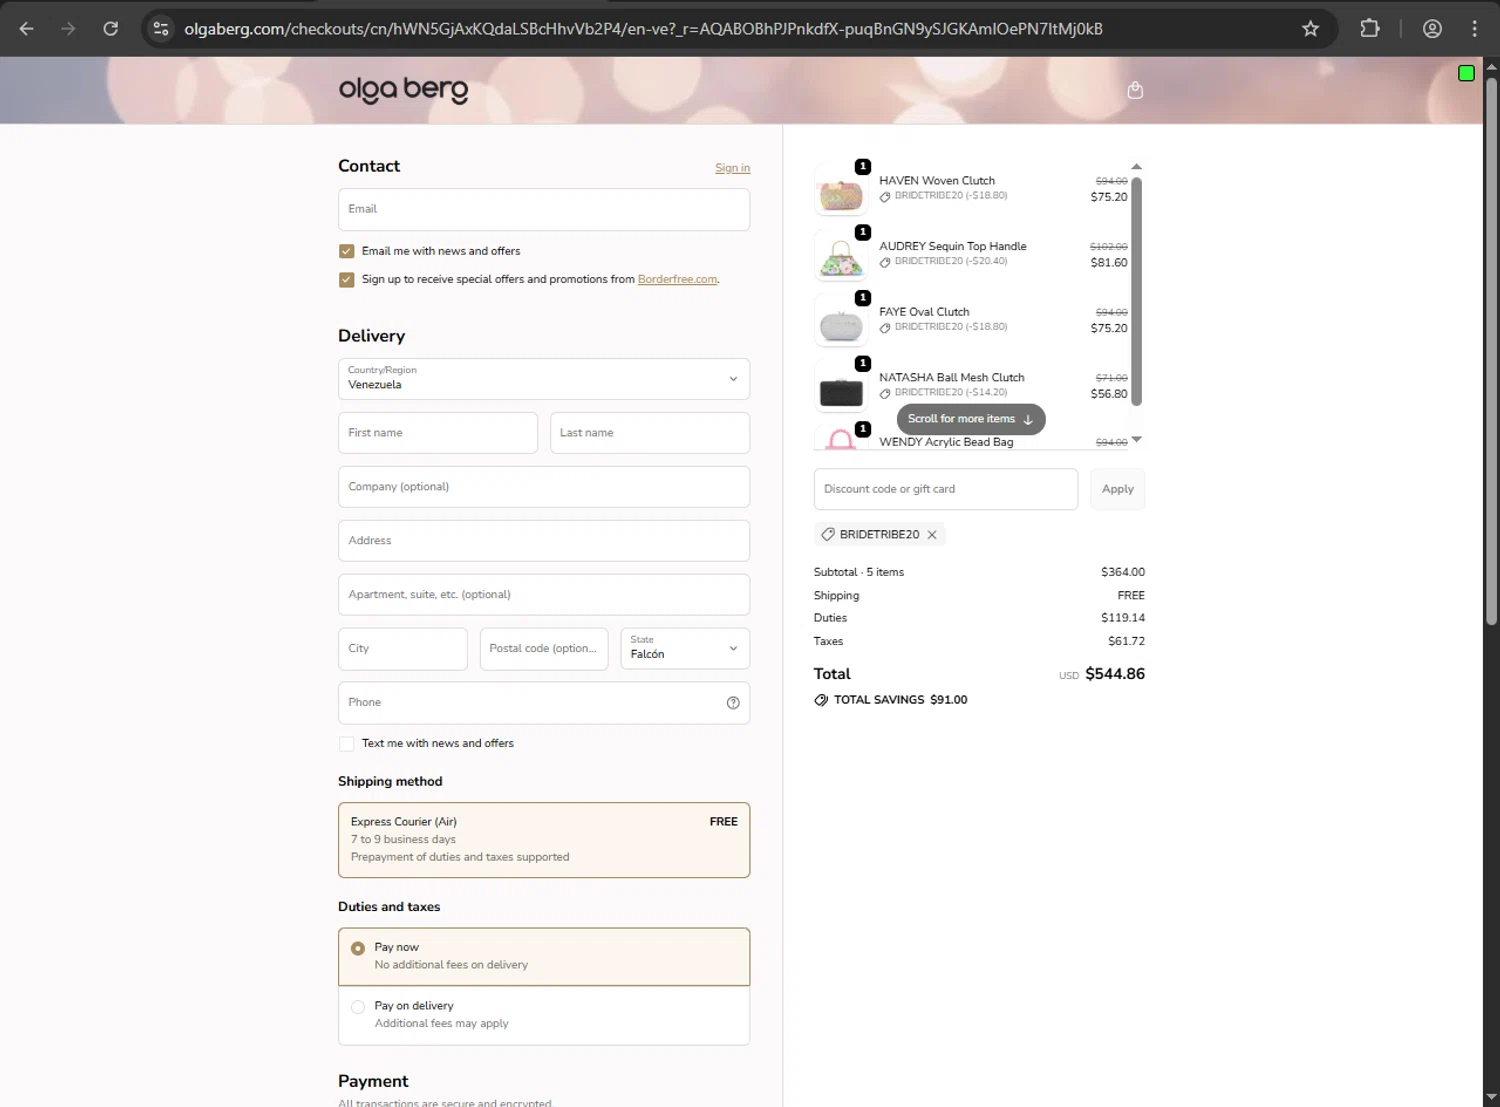The width and height of the screenshot is (1500, 1107).
Task: Open the HAVEN Woven Clutch thumbnail
Action: coord(841,190)
